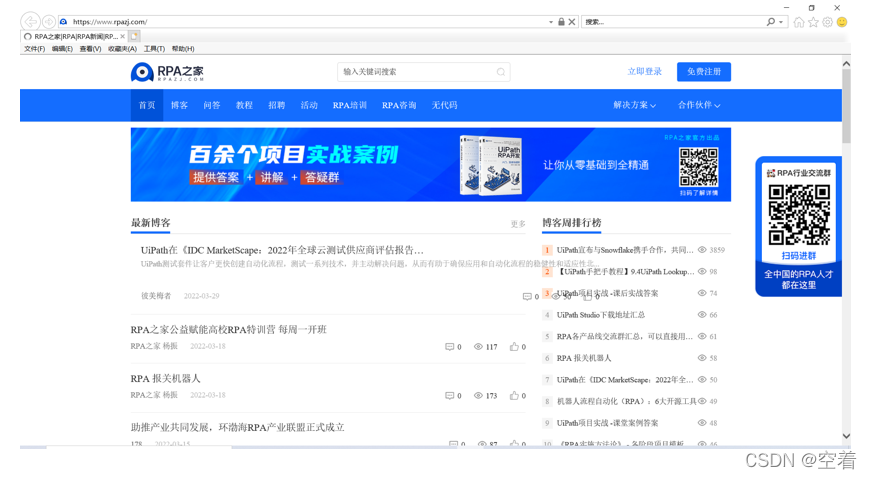Open the favorites star icon

click(814, 22)
